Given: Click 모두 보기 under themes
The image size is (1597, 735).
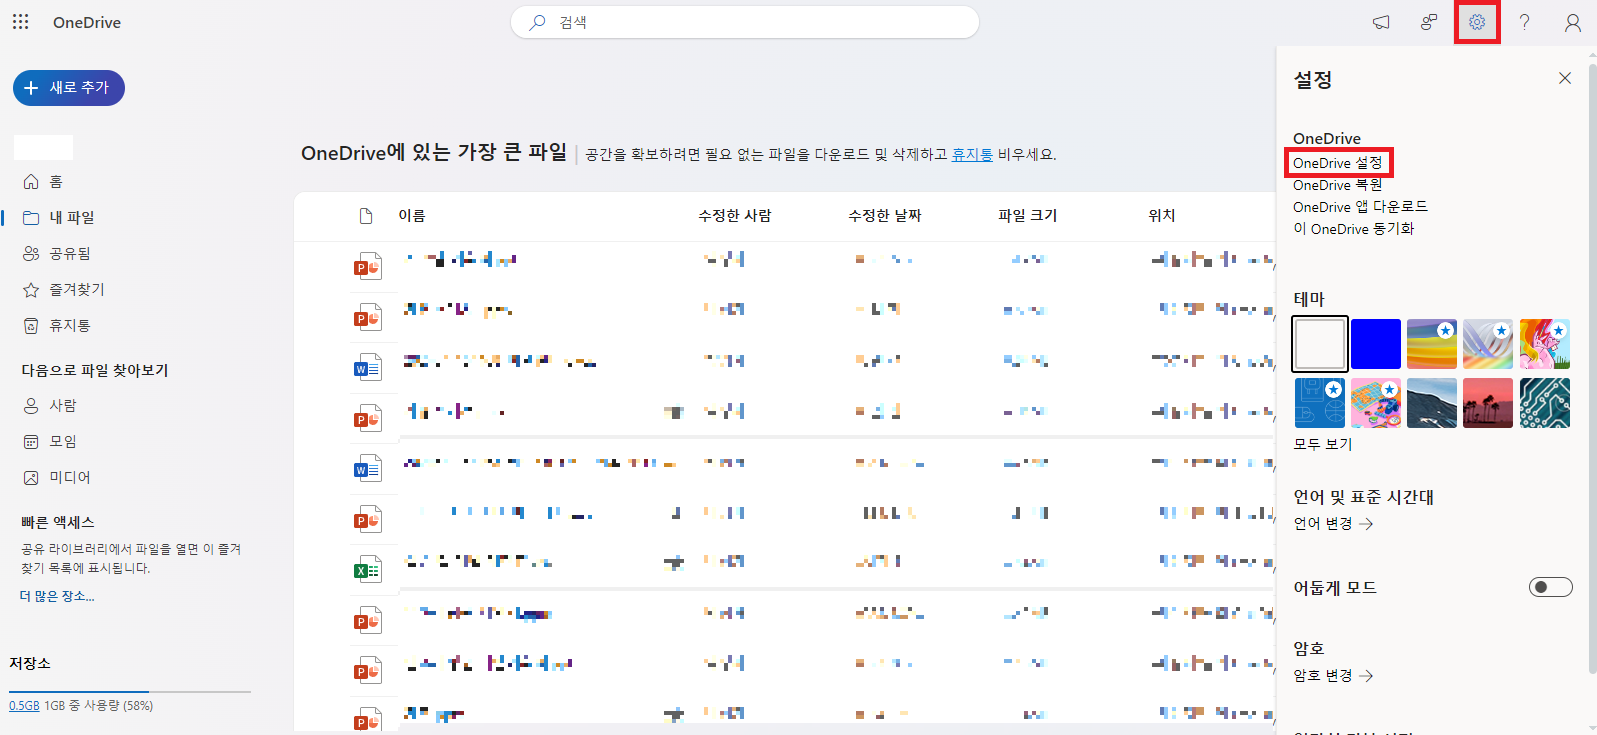Looking at the screenshot, I should [1323, 444].
